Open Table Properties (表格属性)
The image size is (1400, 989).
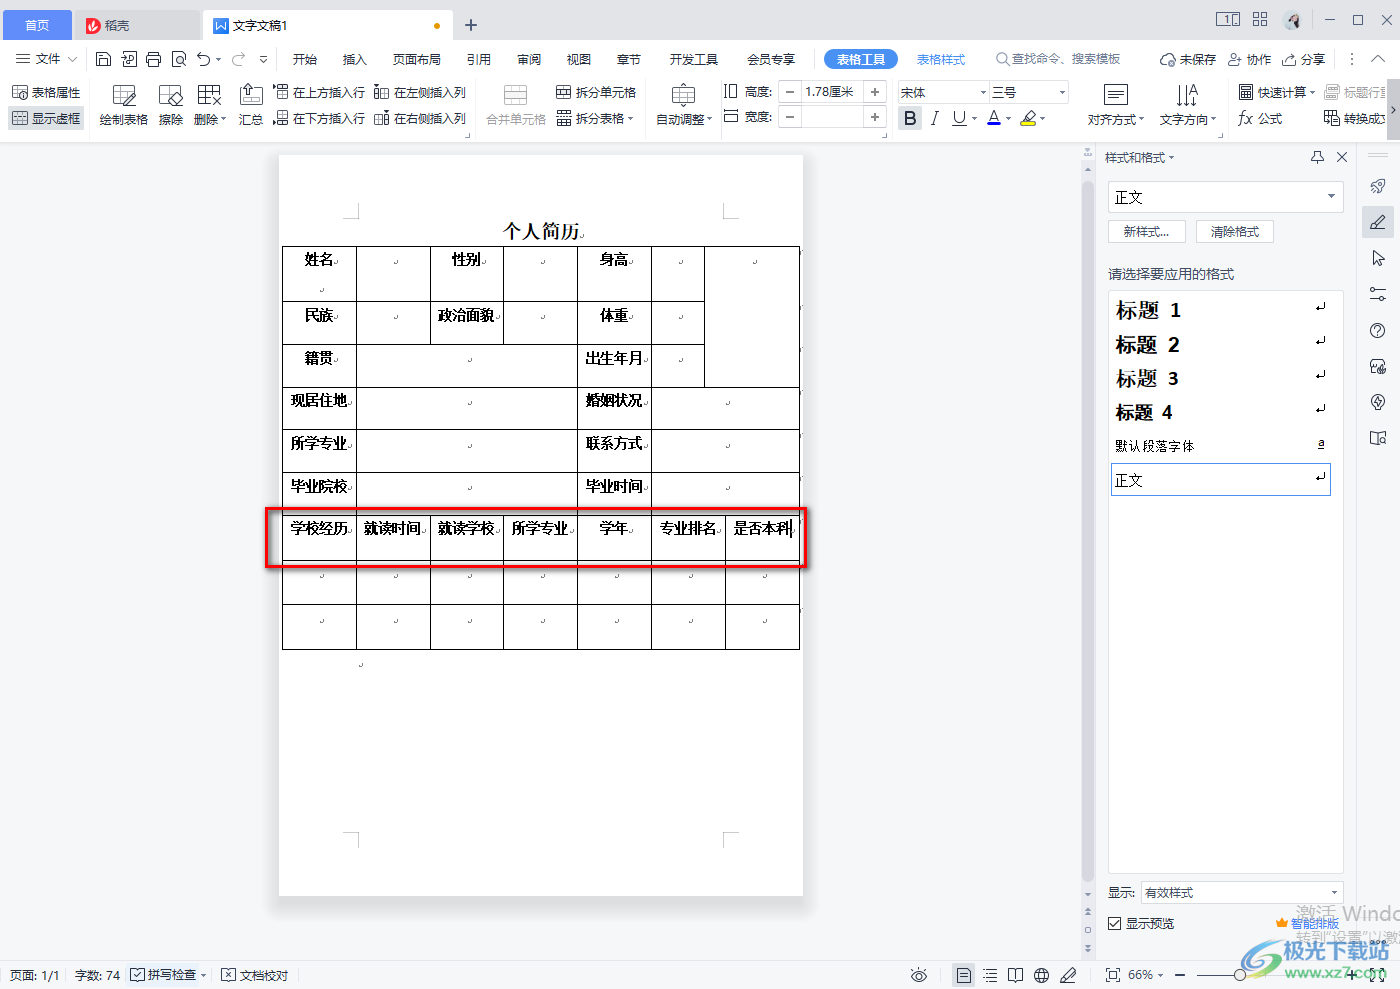pyautogui.click(x=46, y=92)
